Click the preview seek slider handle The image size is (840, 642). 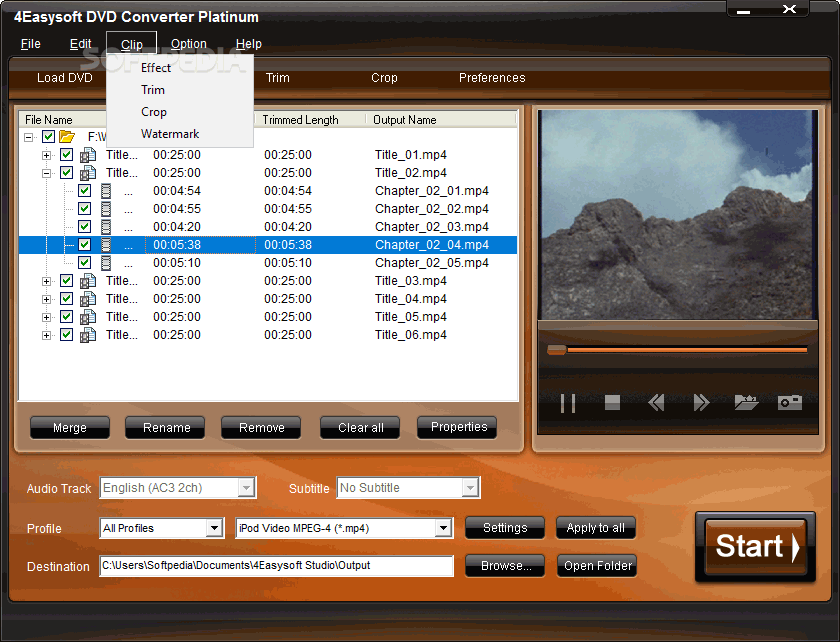tap(557, 350)
